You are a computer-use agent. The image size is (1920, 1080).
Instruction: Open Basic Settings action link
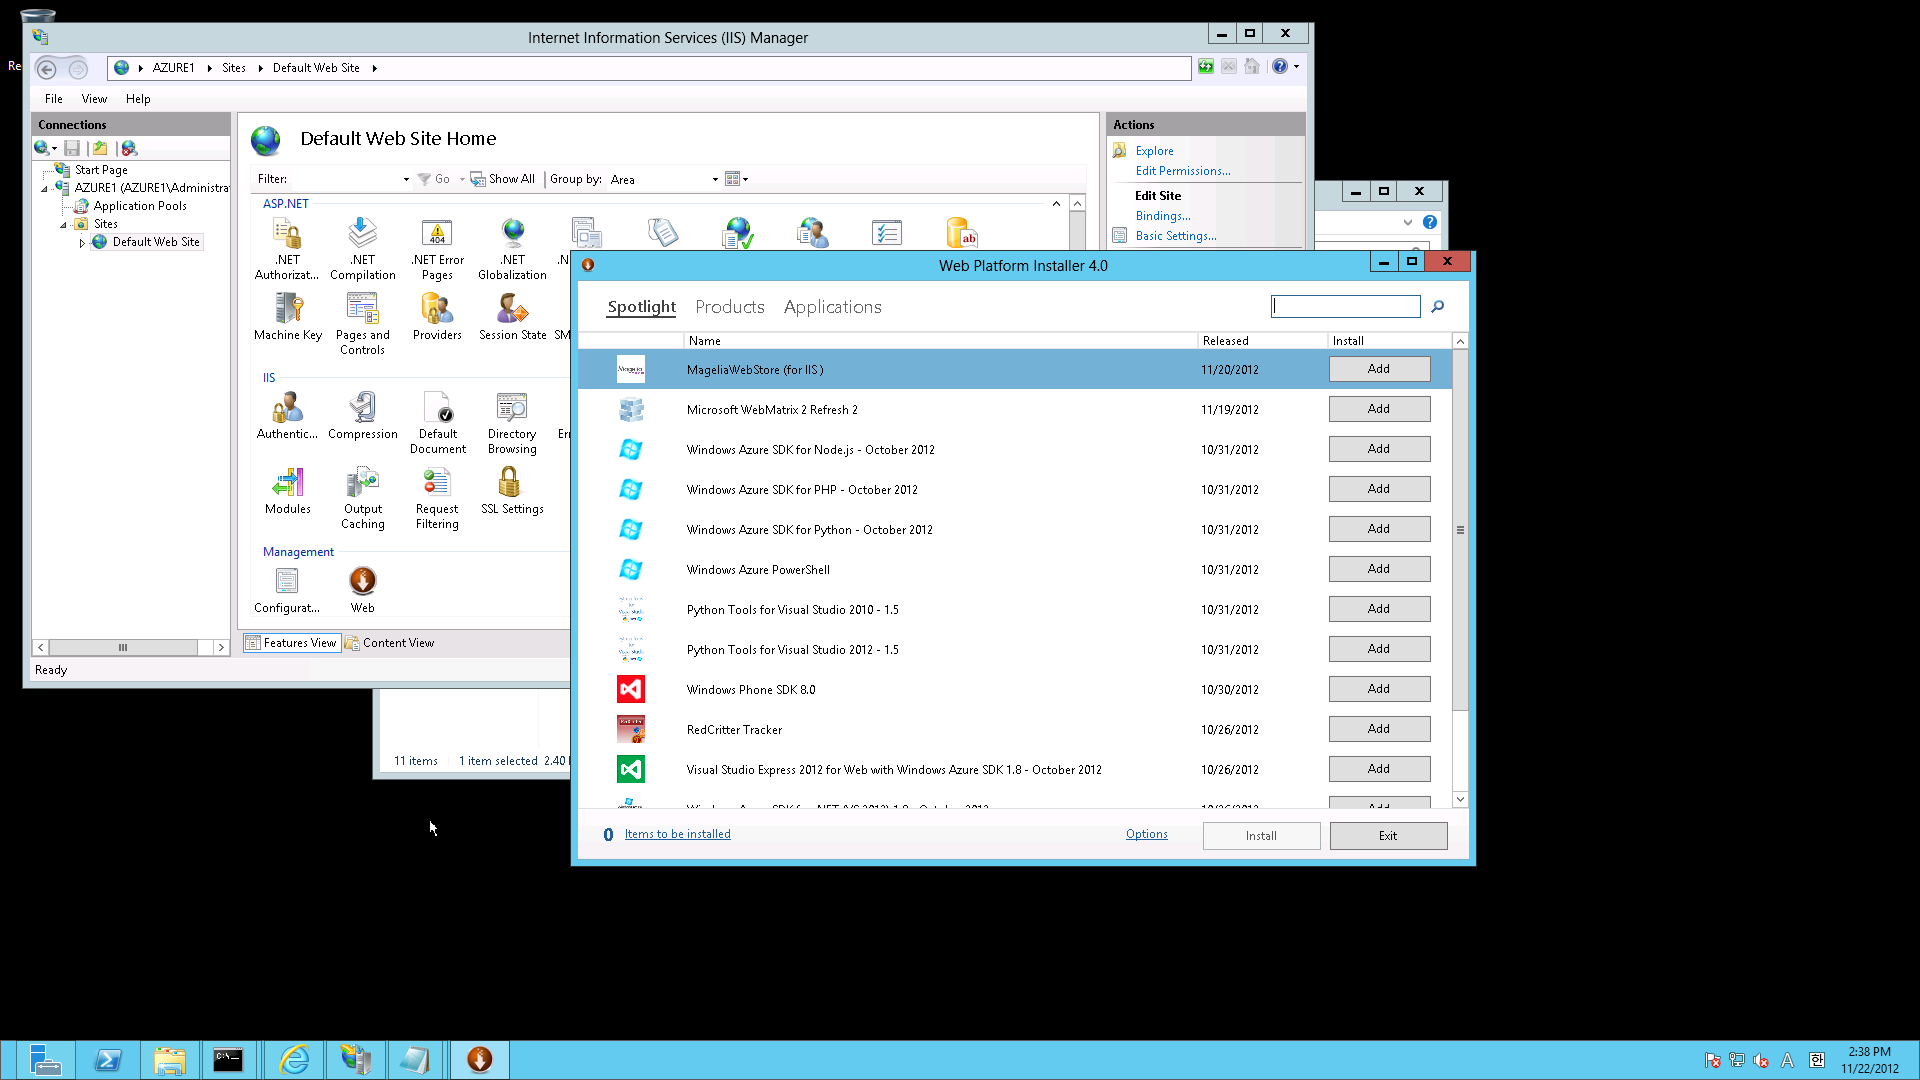[1176, 236]
